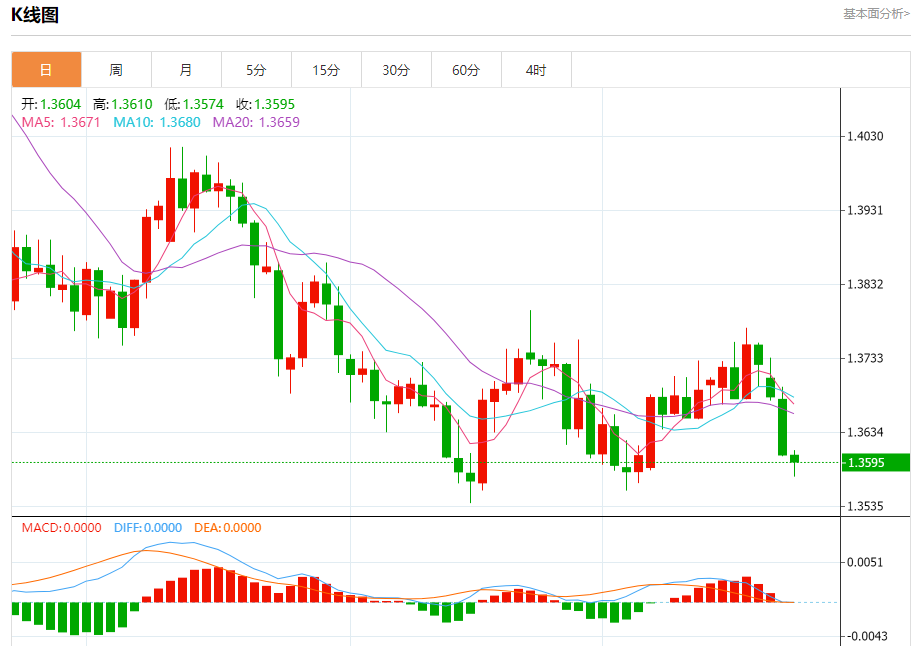Open the 15分 interval tab

(326, 70)
